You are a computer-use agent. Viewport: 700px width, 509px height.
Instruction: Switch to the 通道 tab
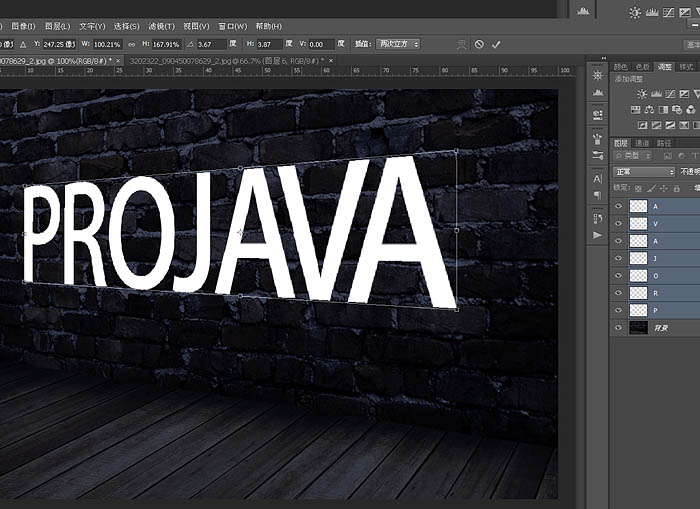(x=640, y=143)
